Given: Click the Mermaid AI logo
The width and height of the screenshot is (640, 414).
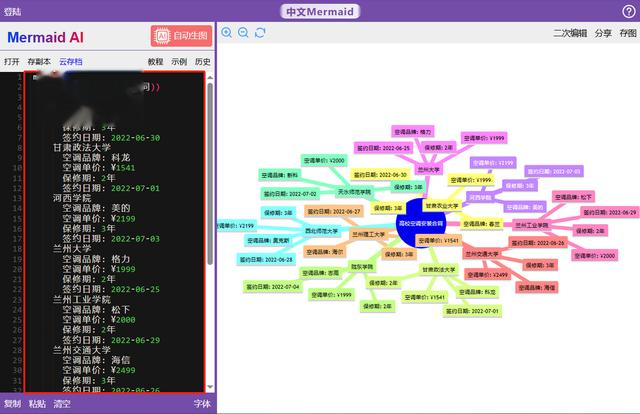Looking at the screenshot, I should [45, 38].
